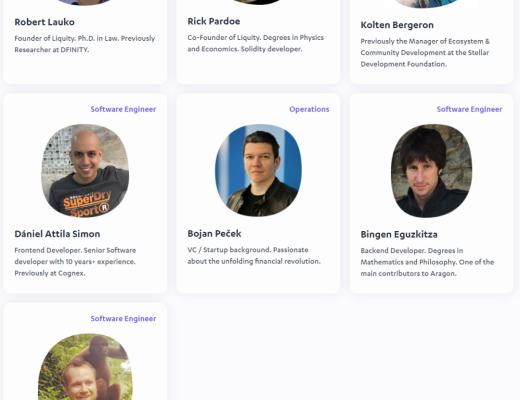Click the Dániel Attila Simon name
Screen dimensions: 520x400
[57, 234]
